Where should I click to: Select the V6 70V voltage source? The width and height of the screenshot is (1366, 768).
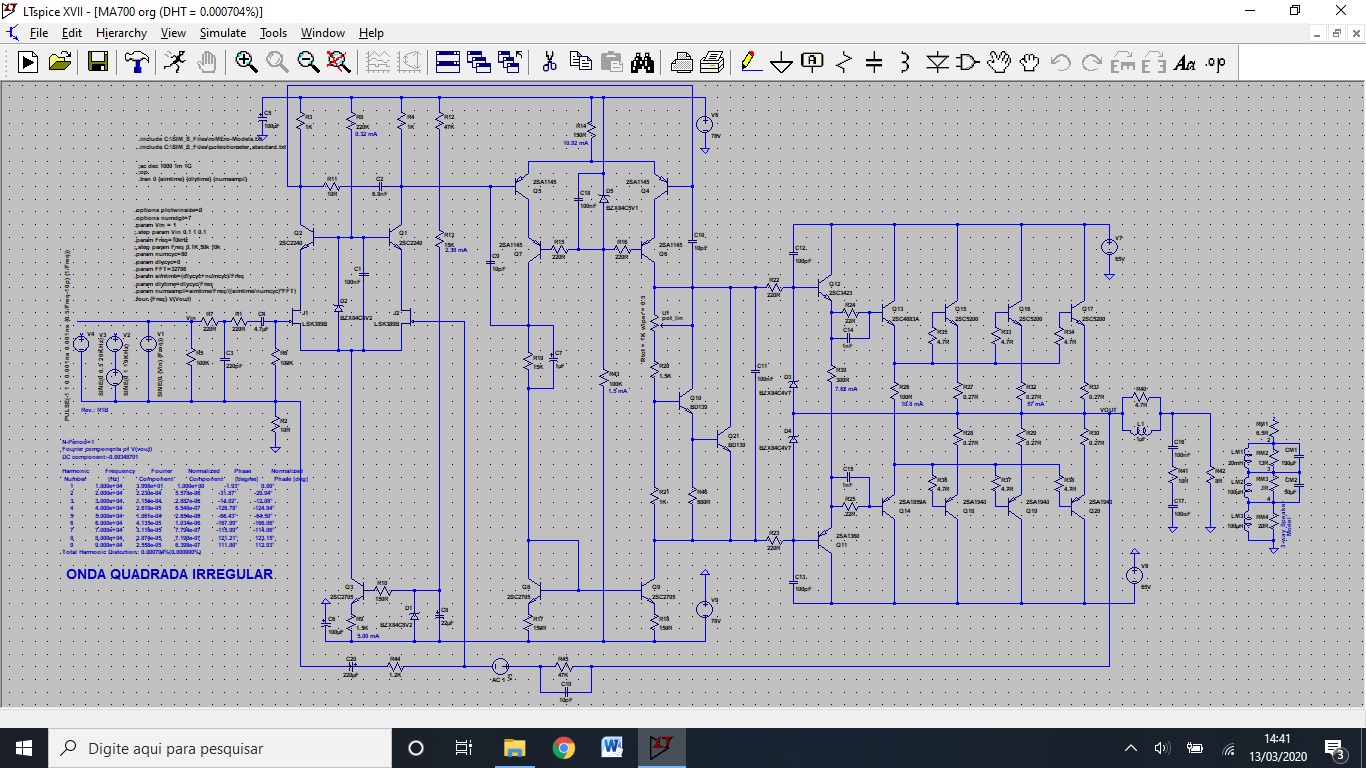[x=705, y=125]
